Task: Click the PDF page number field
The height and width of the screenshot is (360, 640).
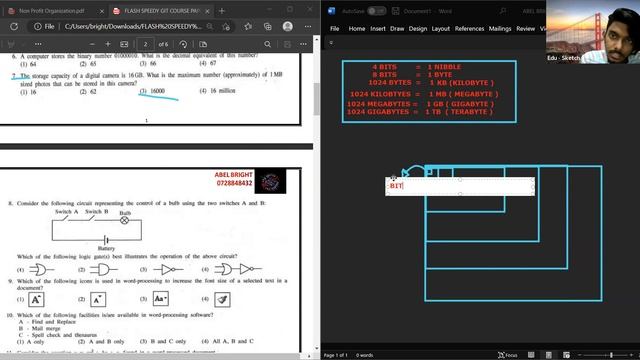Action: (x=145, y=44)
